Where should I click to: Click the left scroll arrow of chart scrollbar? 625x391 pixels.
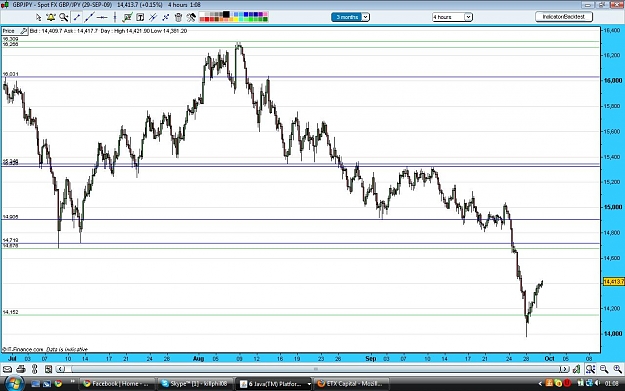coord(61,369)
